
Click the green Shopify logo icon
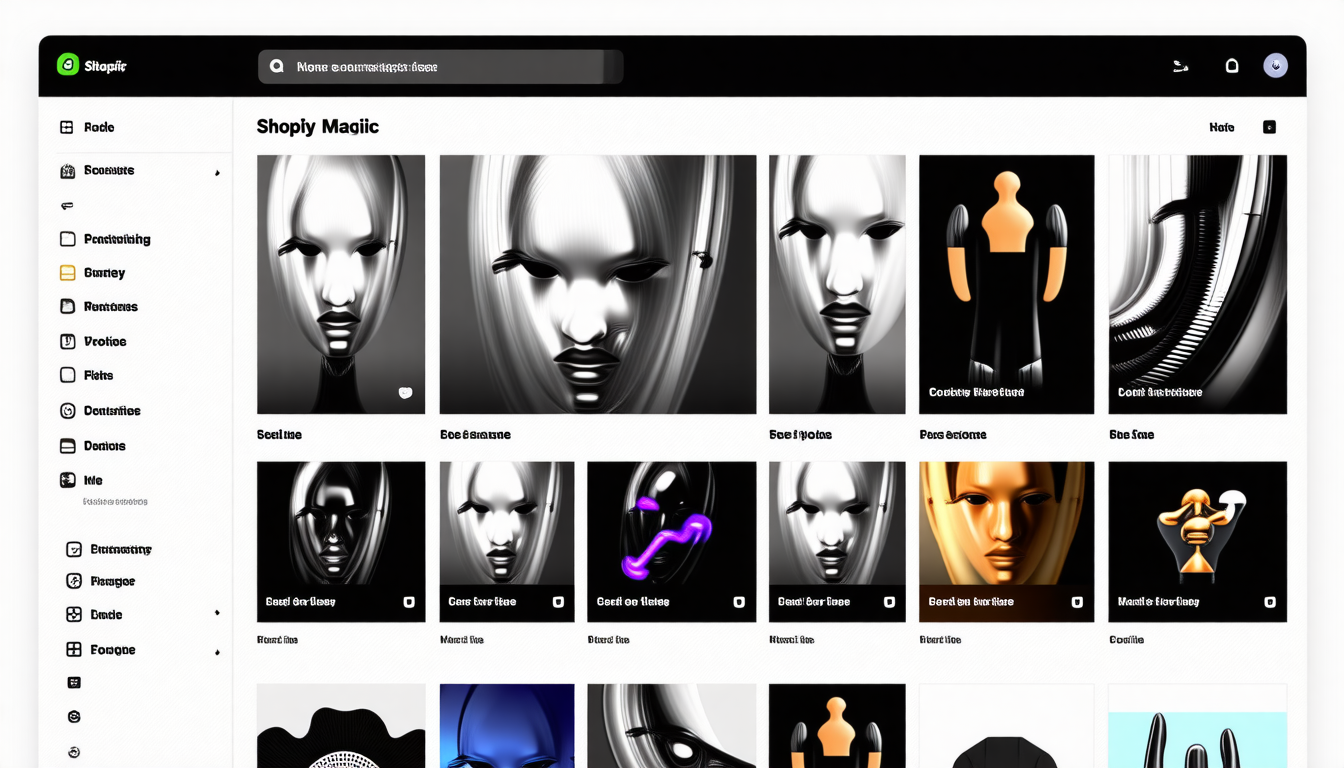coord(68,65)
